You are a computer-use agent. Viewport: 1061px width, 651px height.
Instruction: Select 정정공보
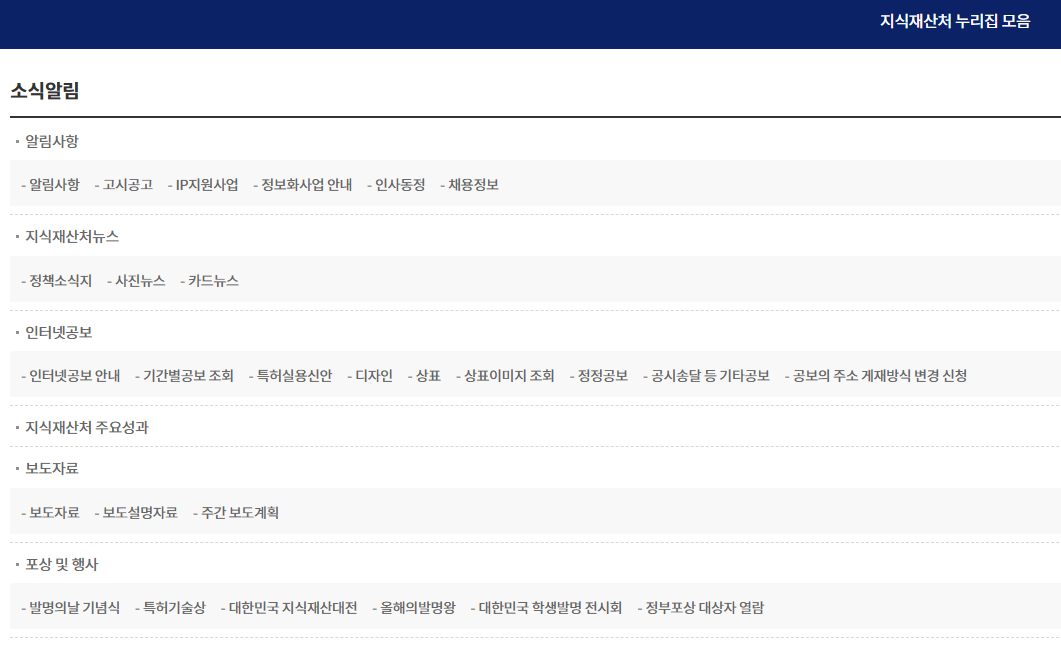pyautogui.click(x=602, y=376)
